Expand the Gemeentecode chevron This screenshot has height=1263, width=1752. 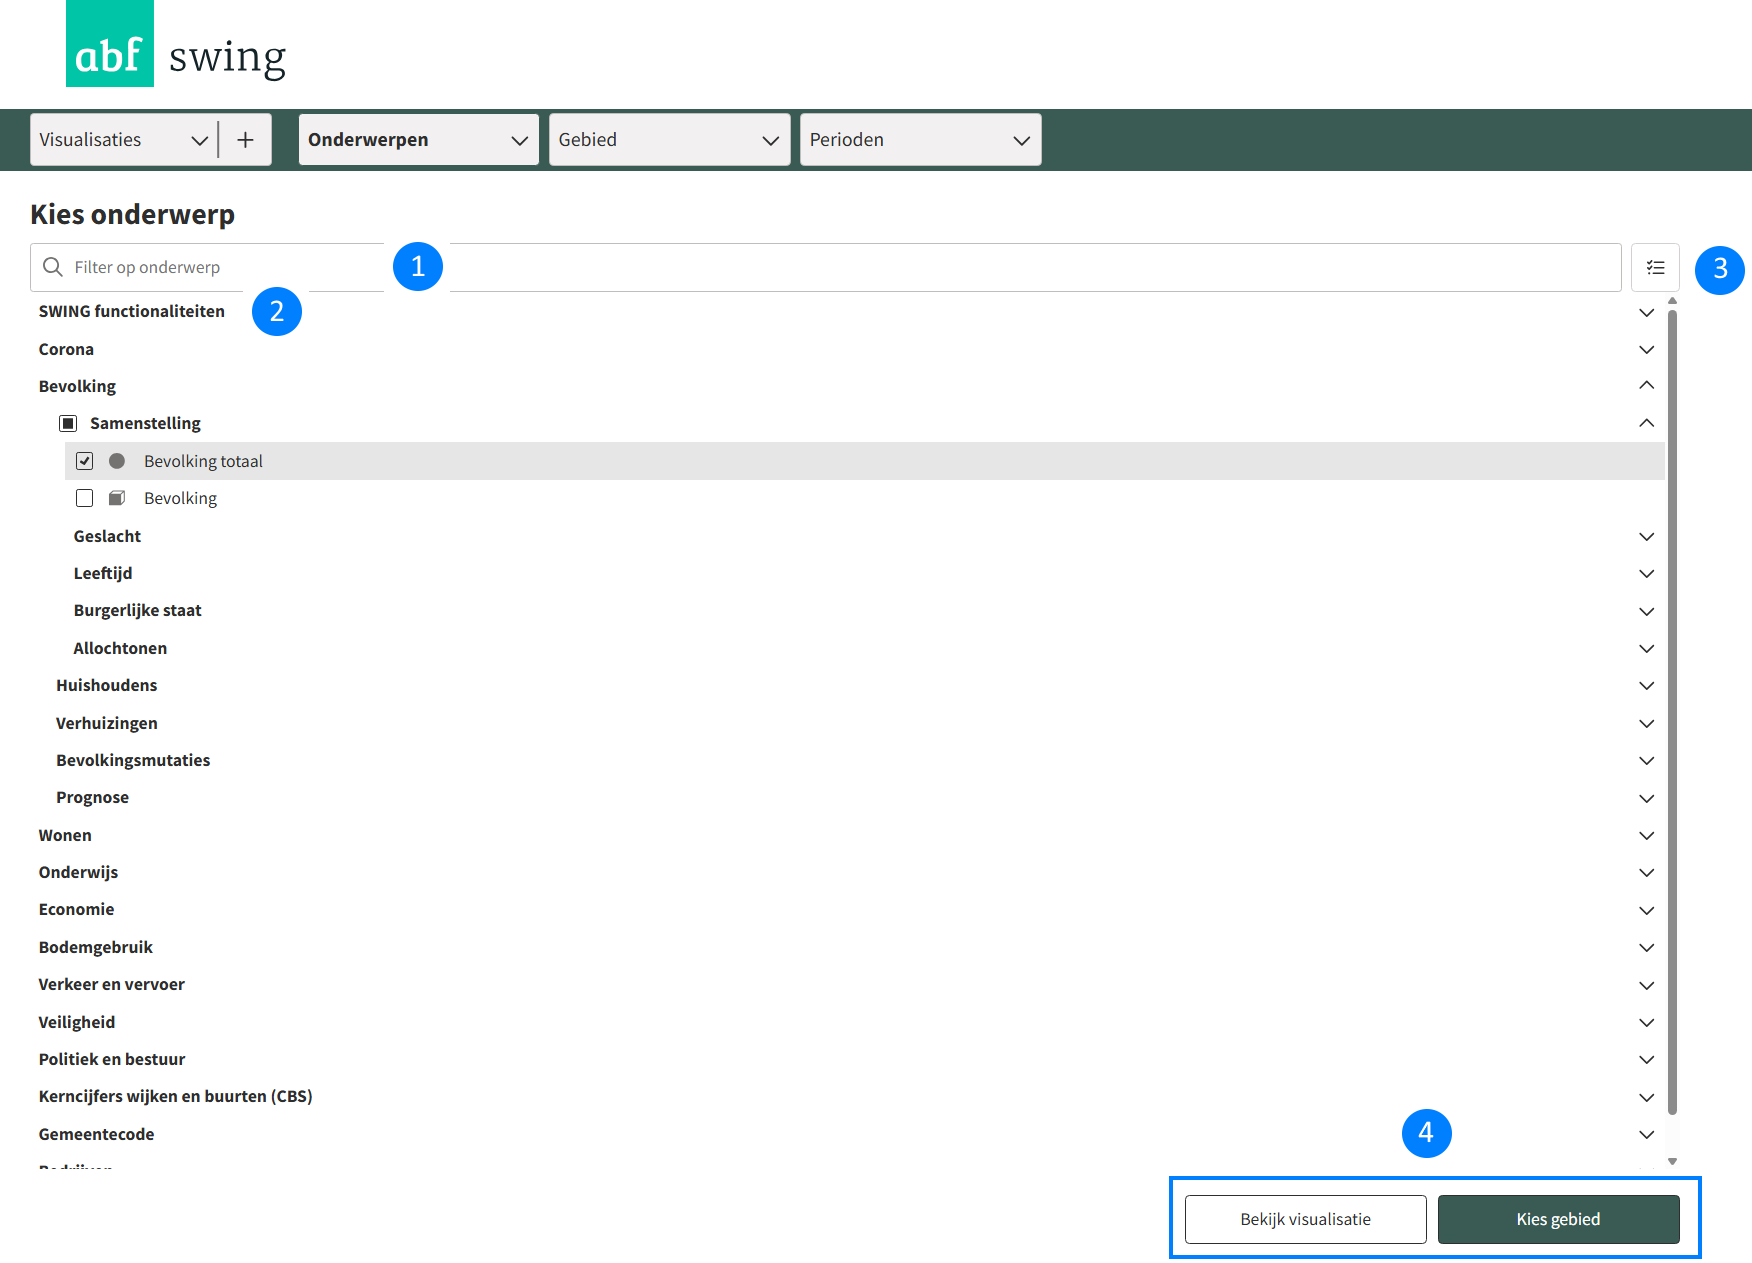coord(1646,1134)
